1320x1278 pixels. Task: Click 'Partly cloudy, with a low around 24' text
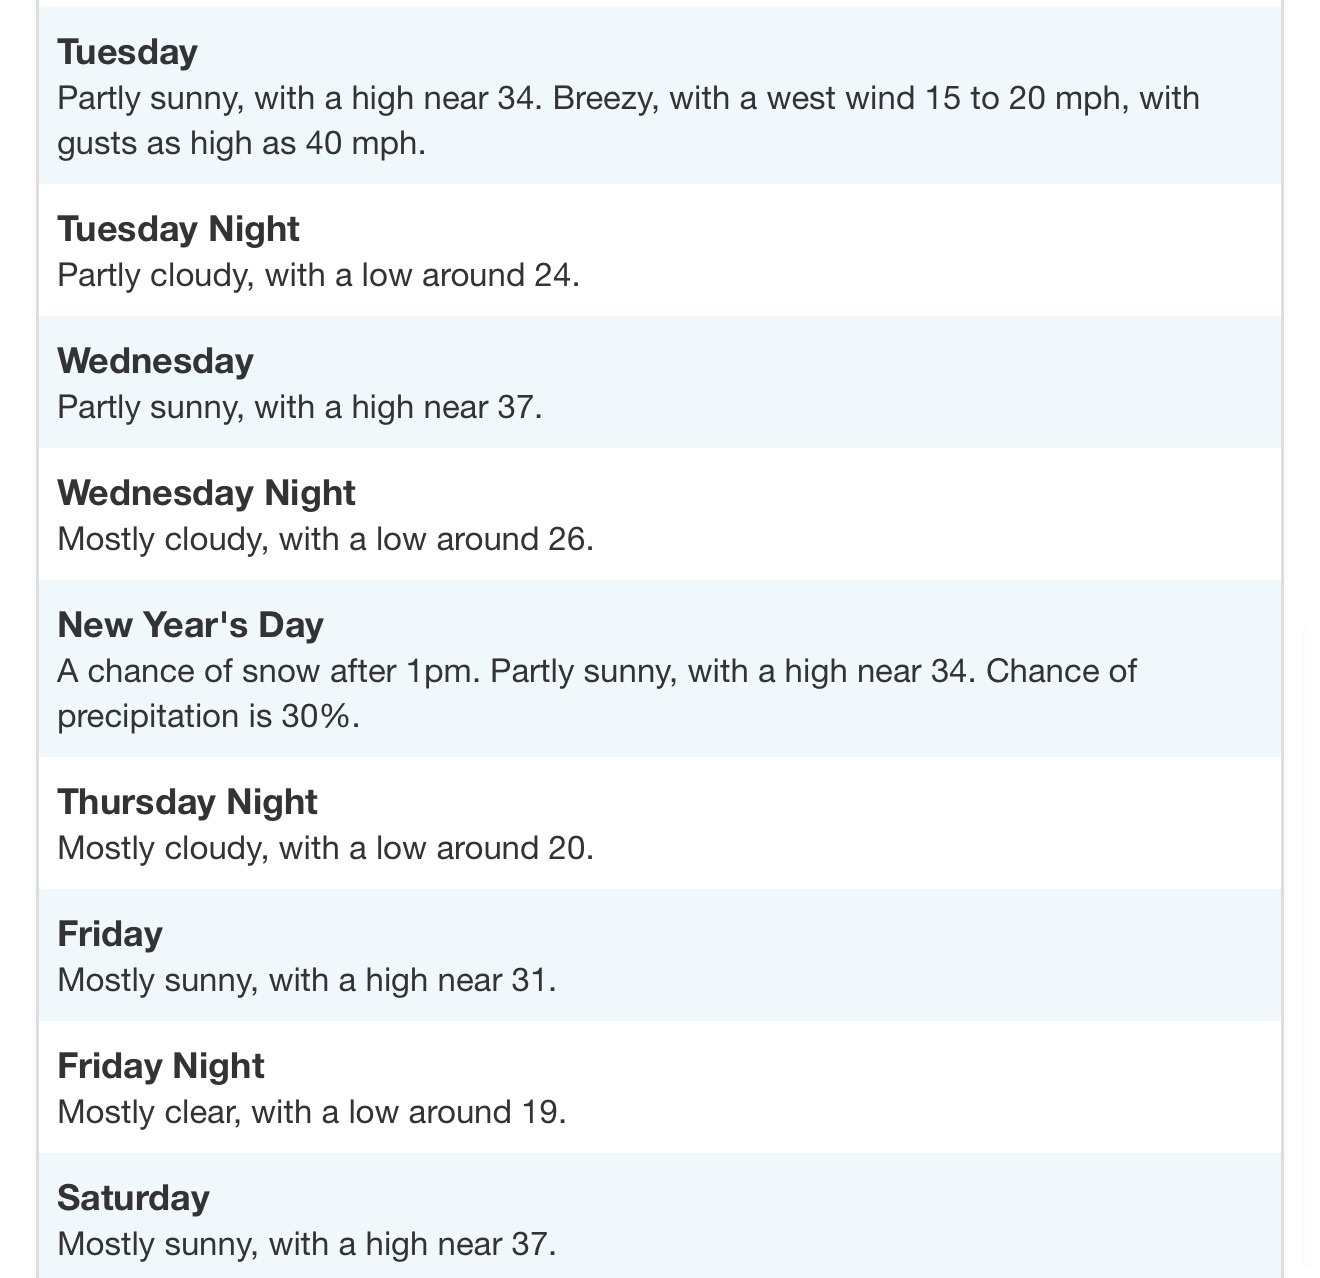pos(318,275)
